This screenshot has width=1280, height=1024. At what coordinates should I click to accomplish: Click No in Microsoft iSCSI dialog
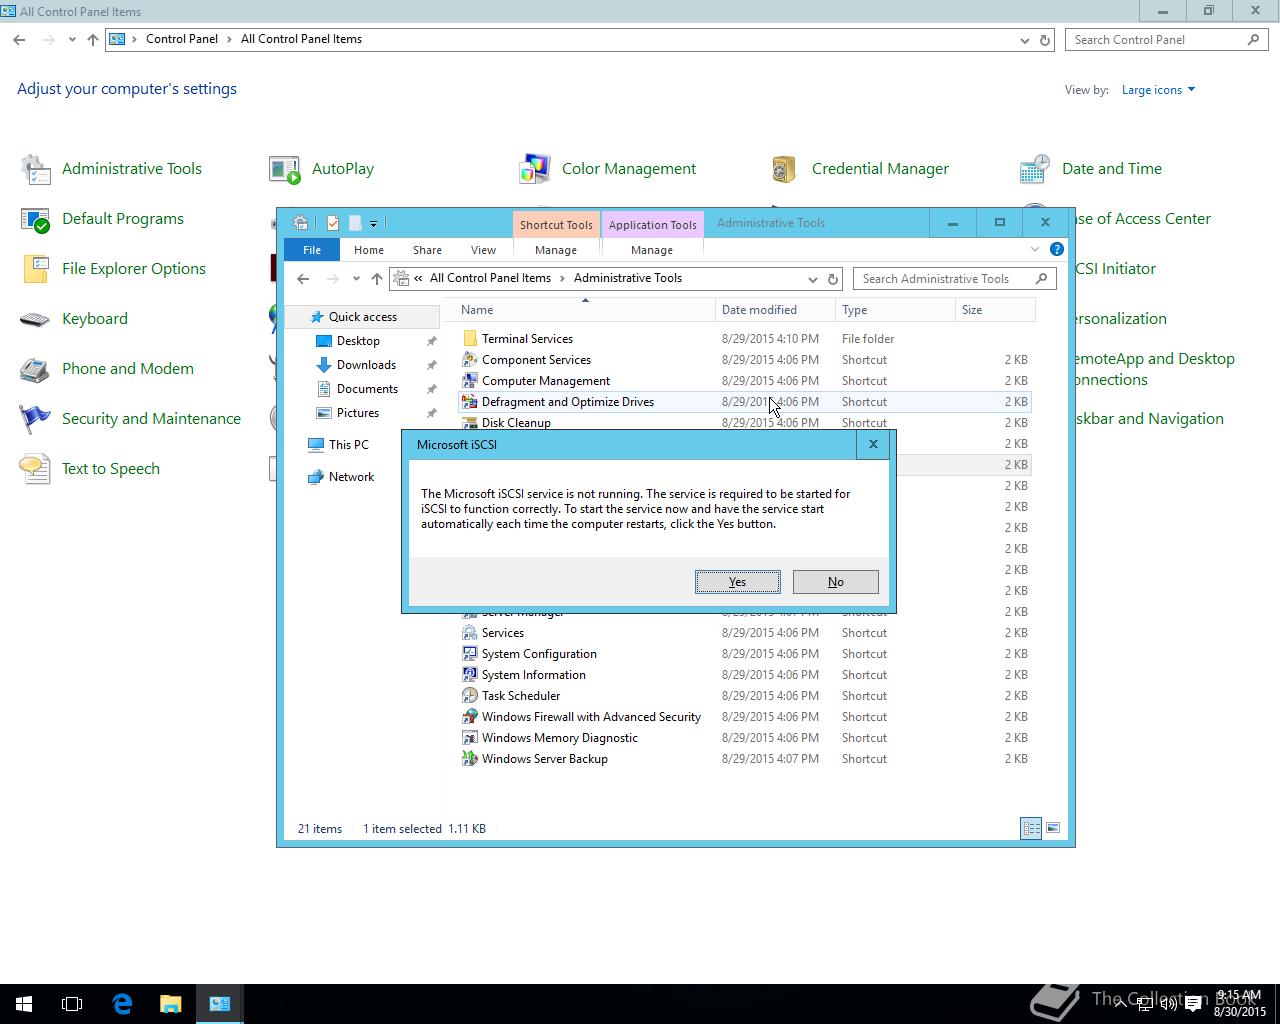tap(835, 582)
